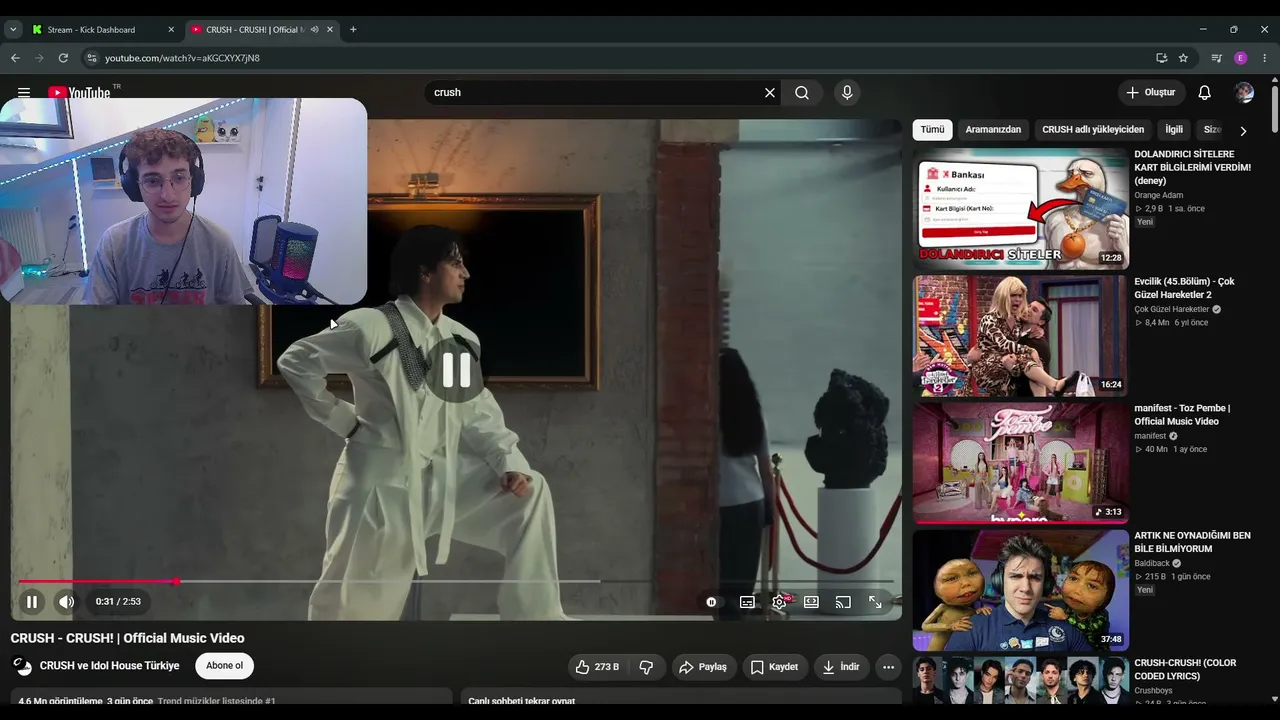The image size is (1280, 720).
Task: Save the video with Kaydet
Action: coord(775,667)
